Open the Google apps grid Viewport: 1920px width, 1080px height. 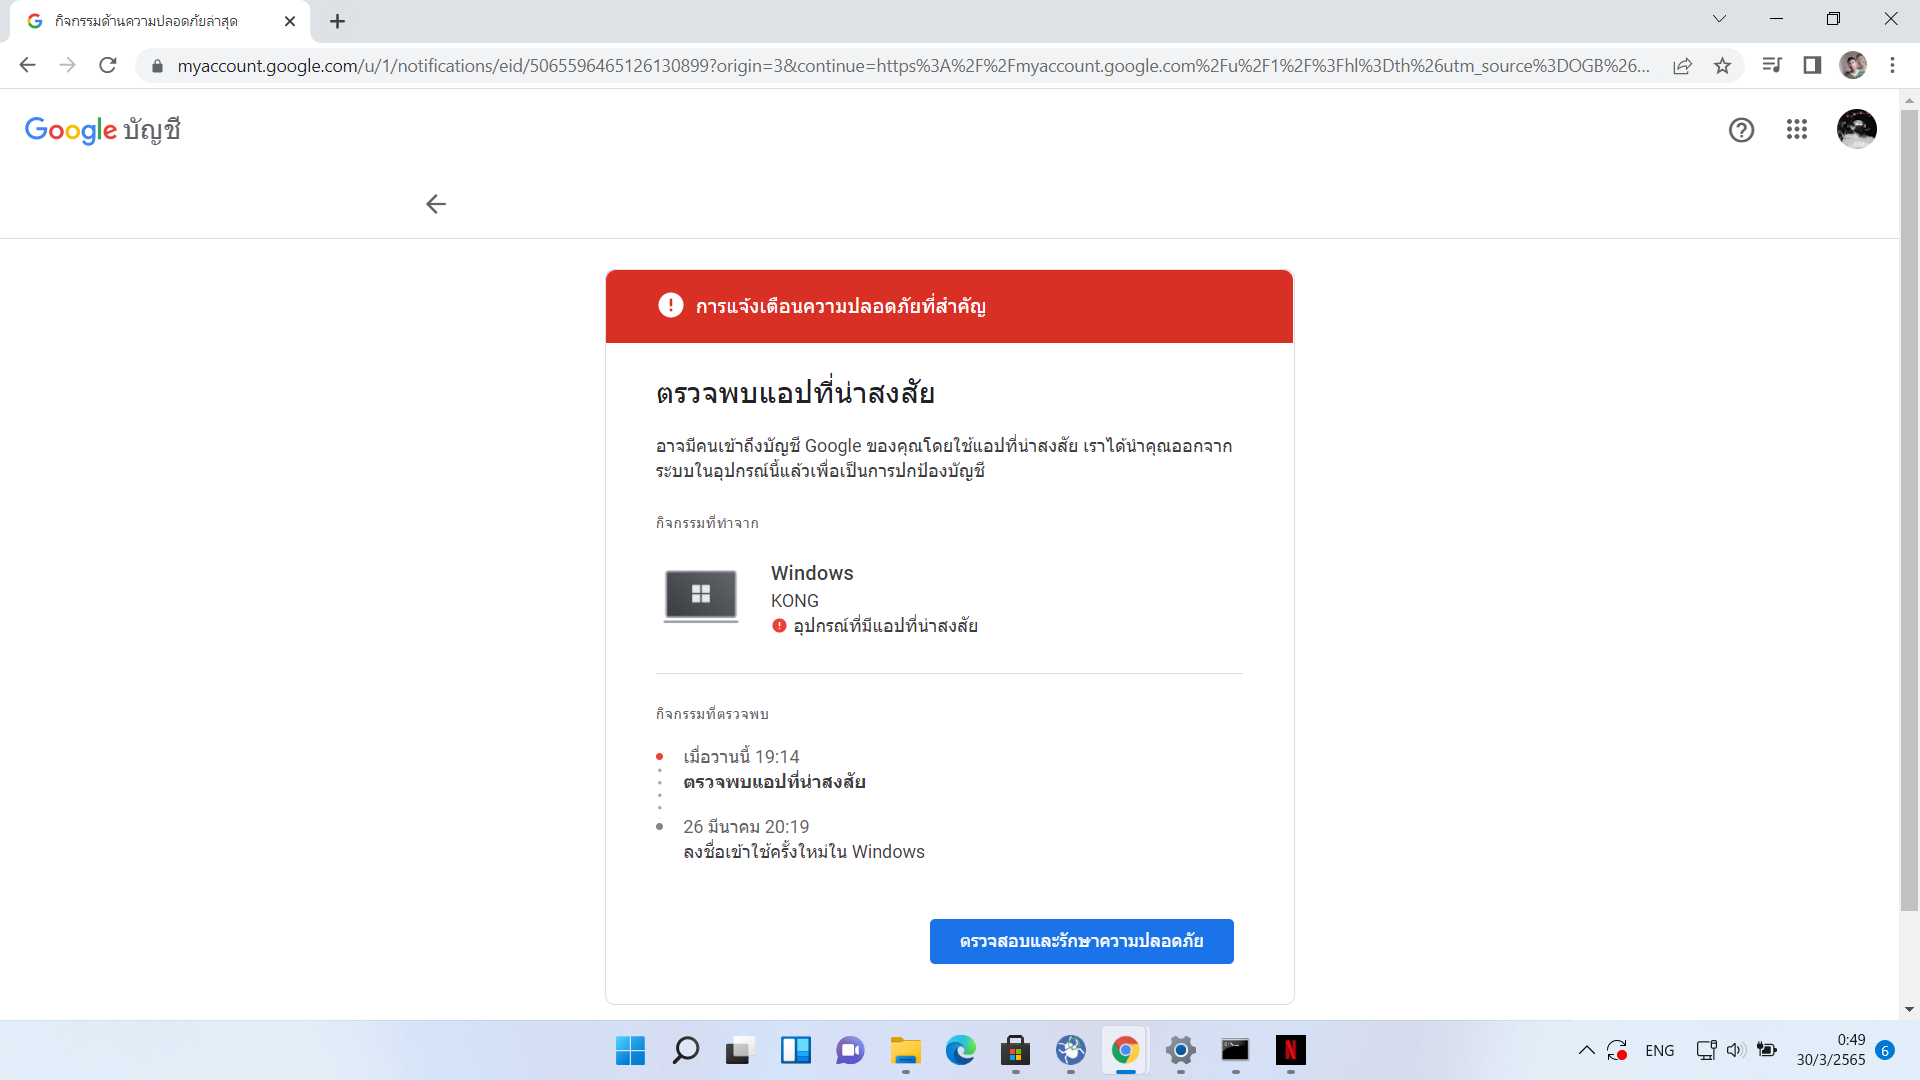coord(1797,129)
